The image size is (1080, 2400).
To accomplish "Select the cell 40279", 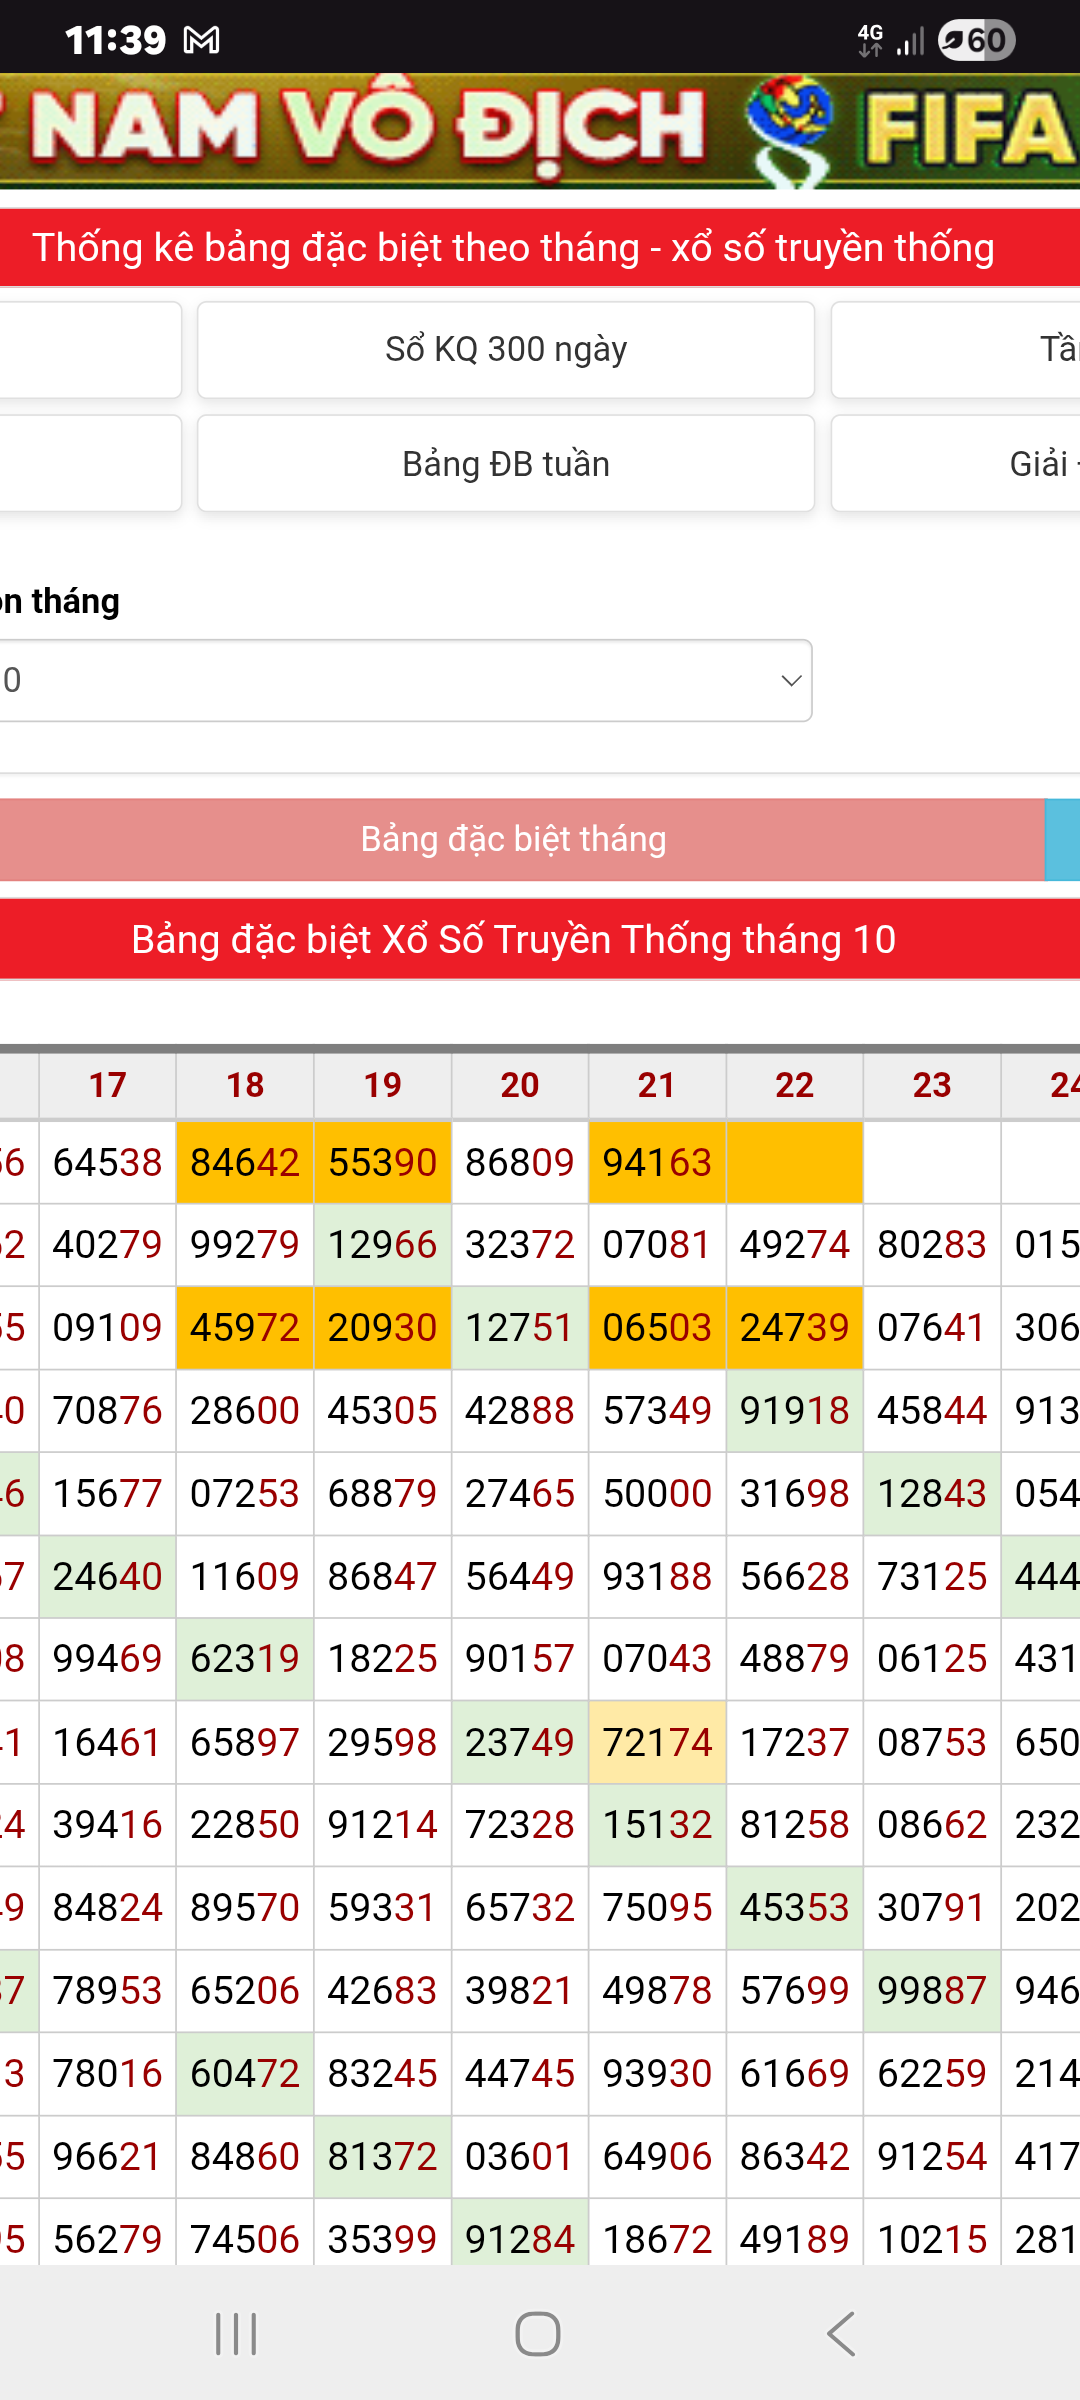I will click(108, 1245).
